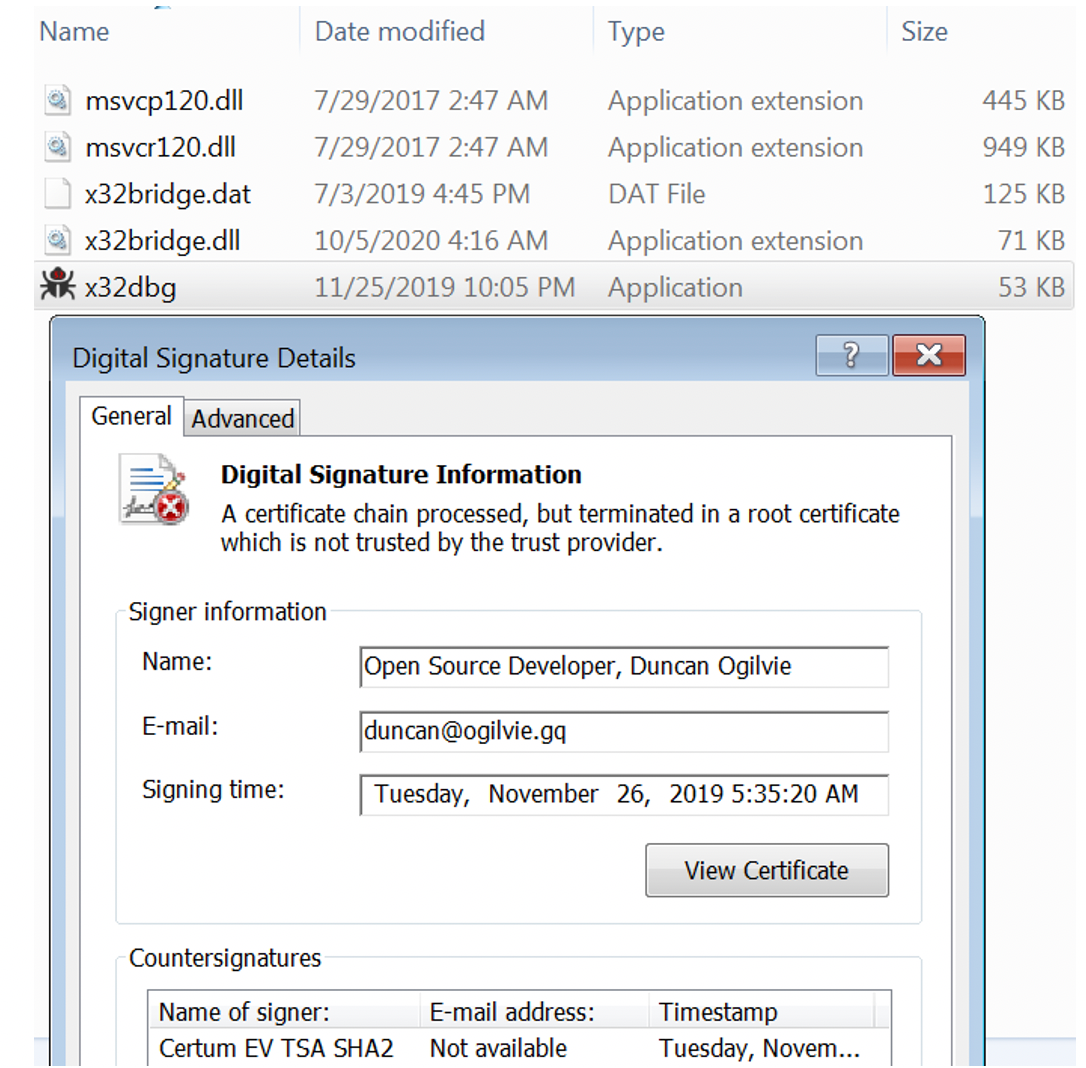Open the help question mark button

click(852, 355)
